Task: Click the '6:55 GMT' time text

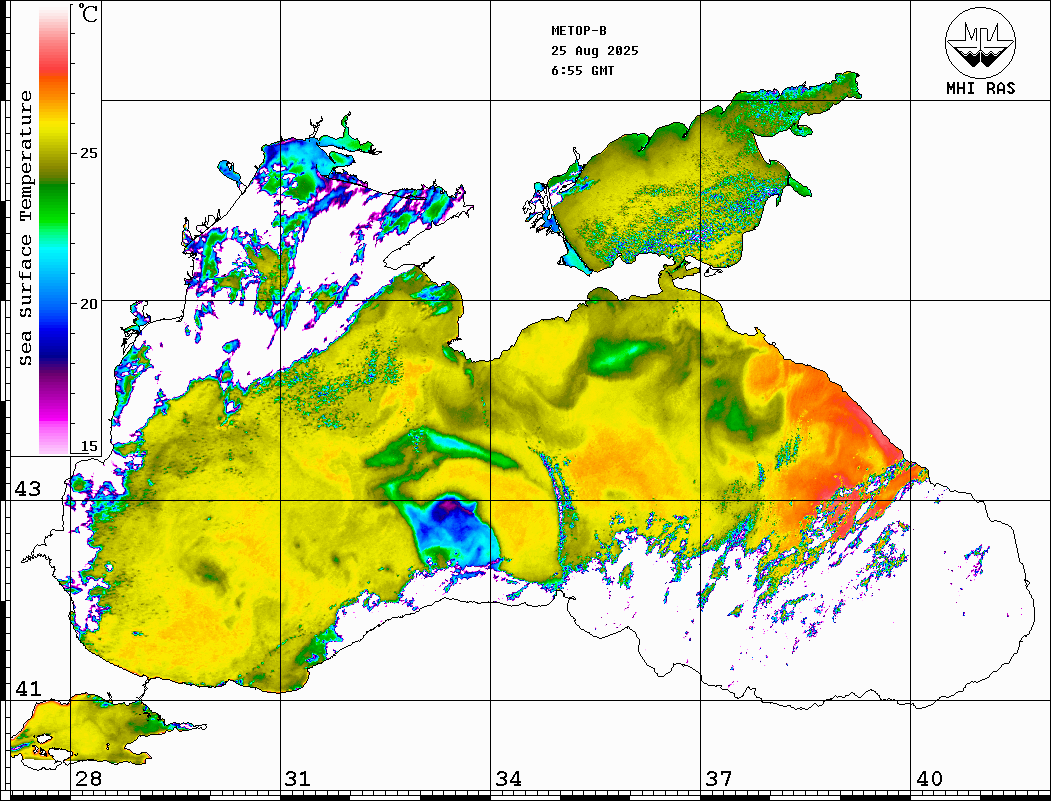Action: tap(582, 70)
